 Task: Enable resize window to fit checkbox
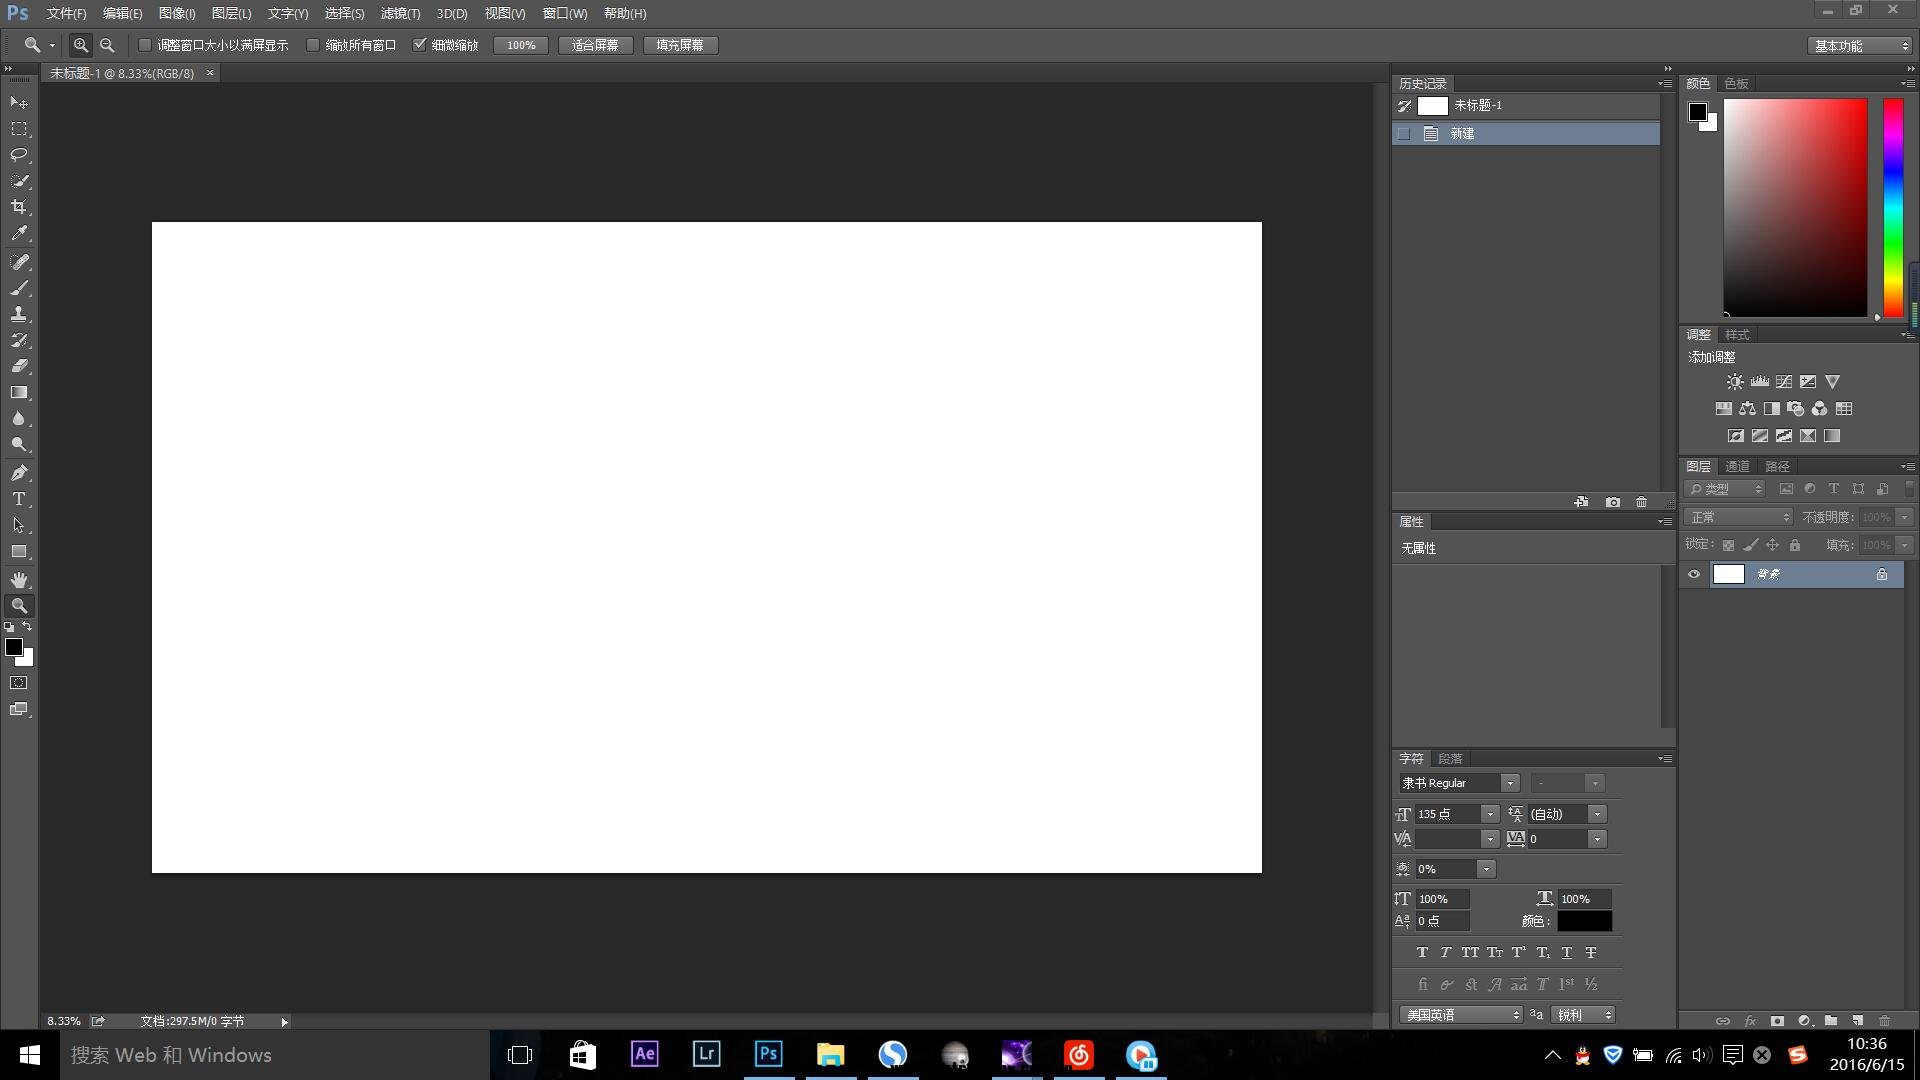145,45
